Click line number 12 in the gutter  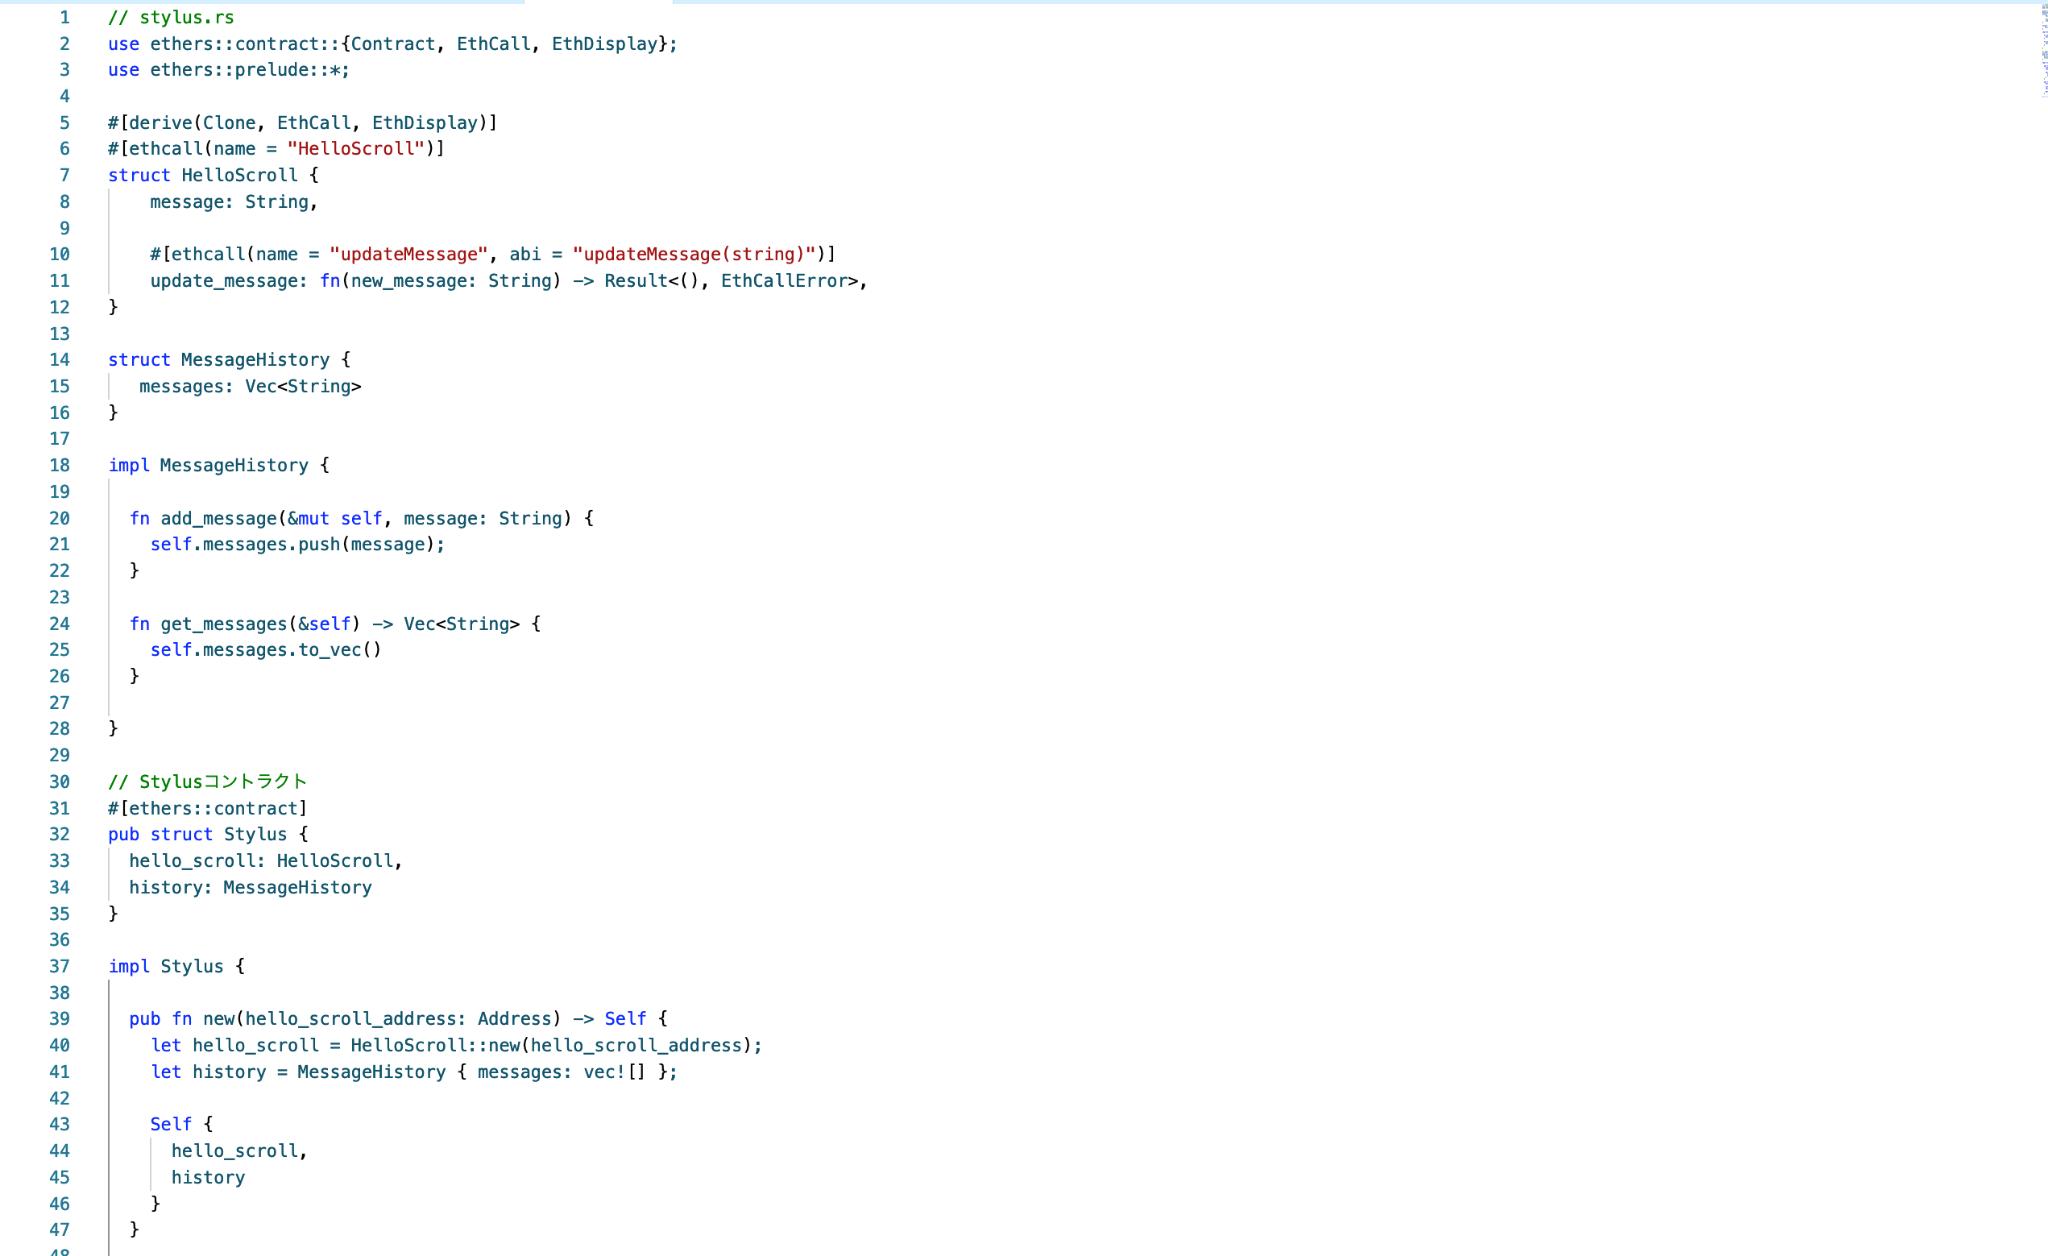[59, 307]
